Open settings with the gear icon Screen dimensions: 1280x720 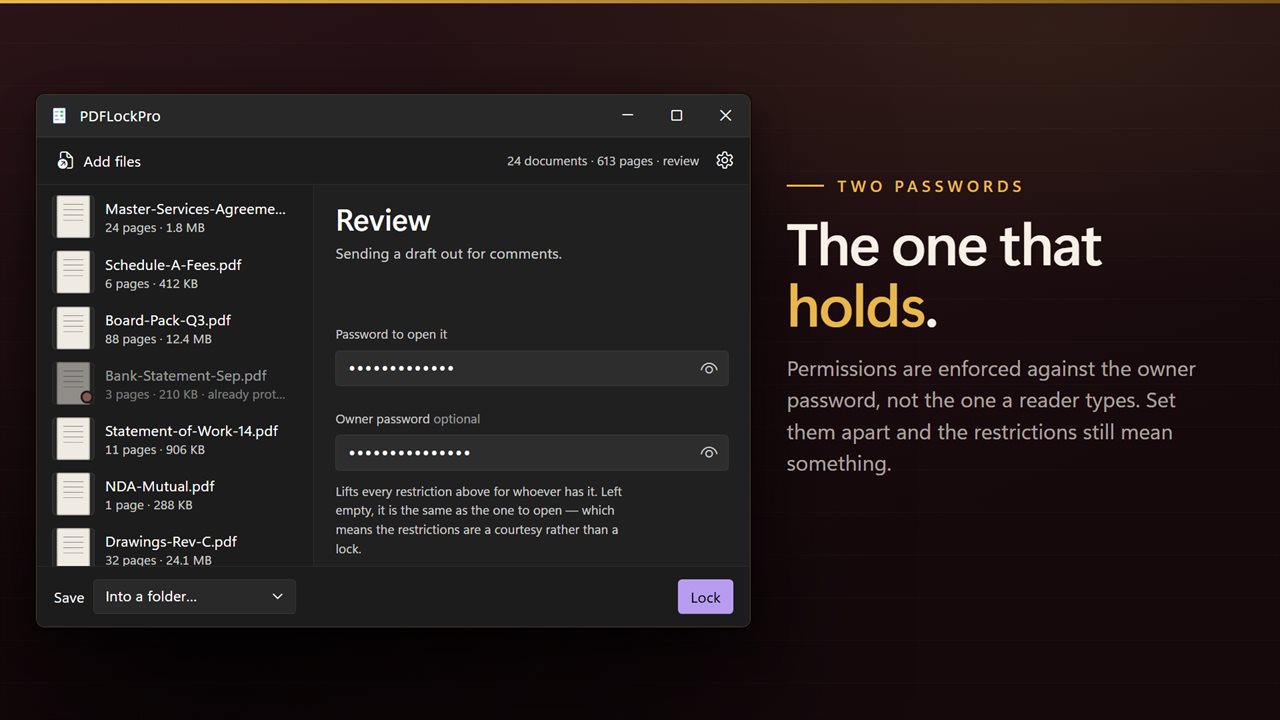coord(725,160)
